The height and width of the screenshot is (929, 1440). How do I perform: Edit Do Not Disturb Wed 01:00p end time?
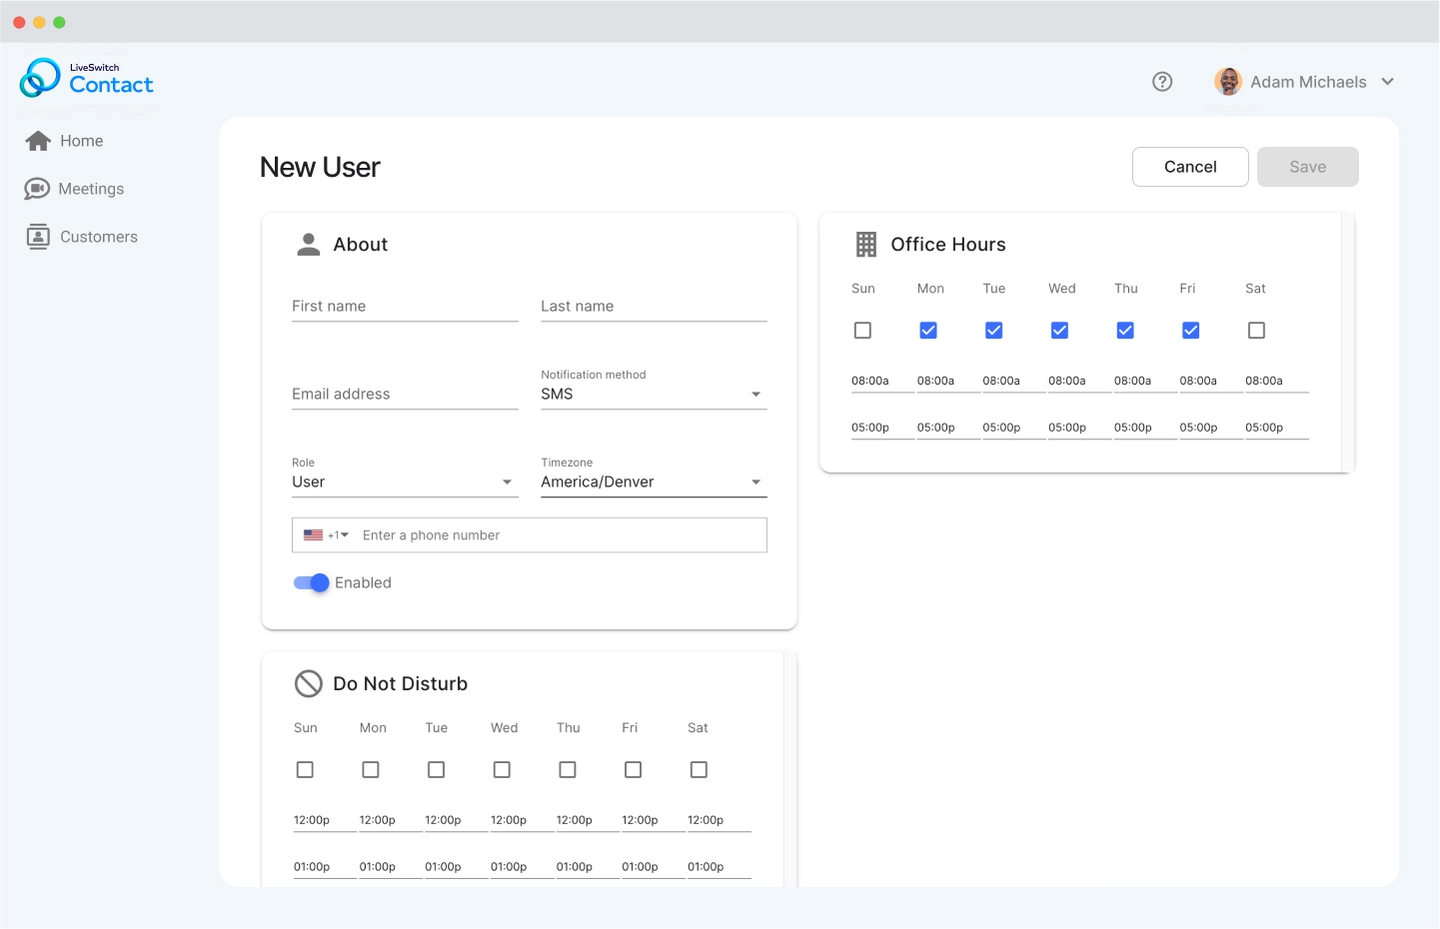pos(521,867)
